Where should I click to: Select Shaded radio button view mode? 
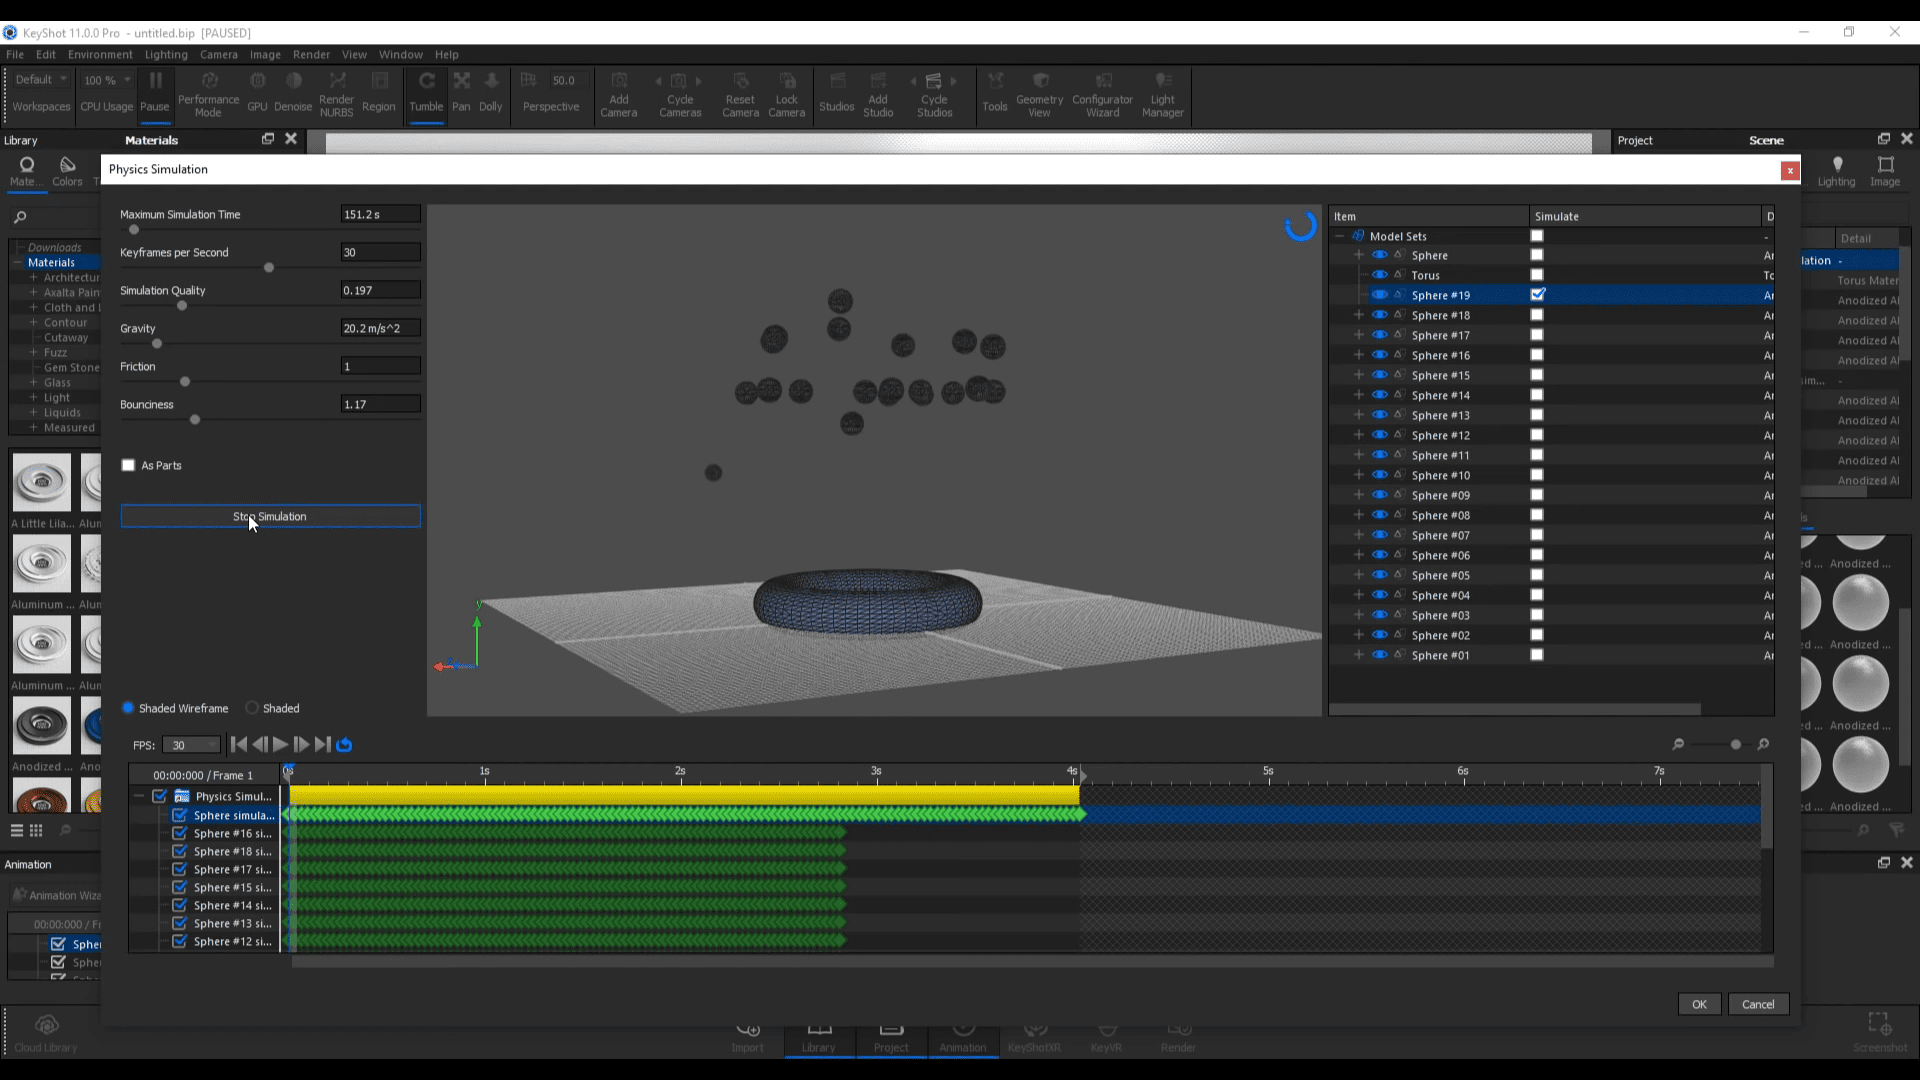click(252, 708)
